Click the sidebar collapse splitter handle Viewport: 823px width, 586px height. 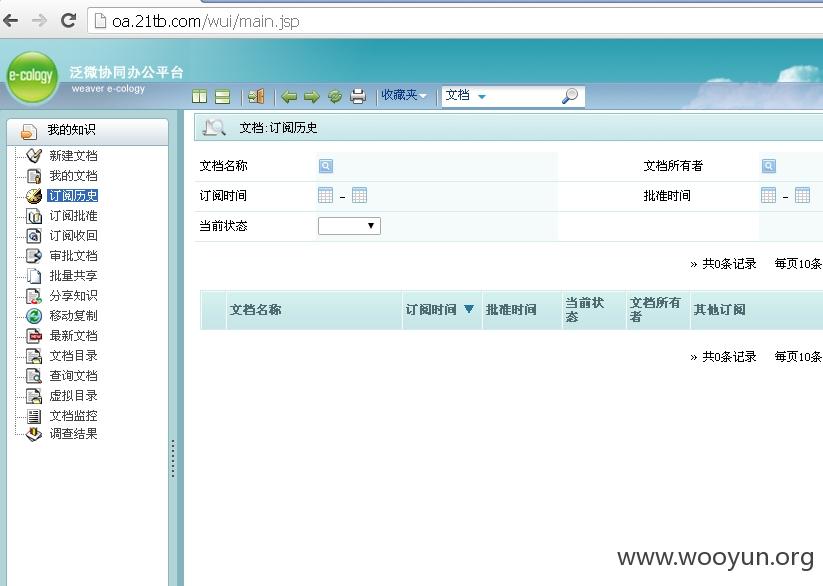point(172,458)
